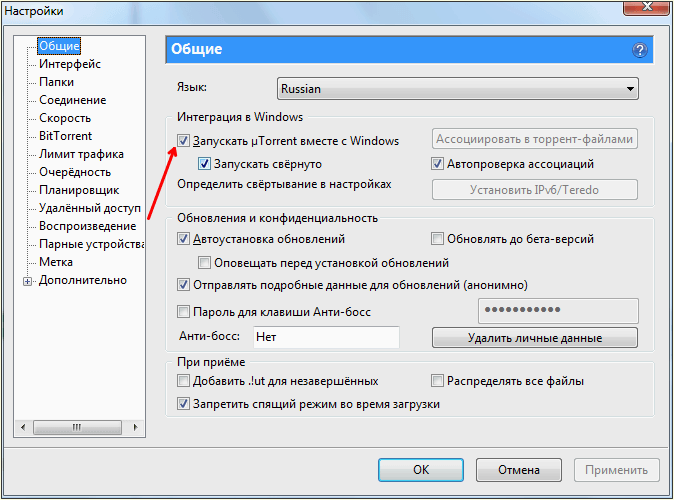Click the OK button
Viewport: 674px width, 500px height.
tap(421, 469)
